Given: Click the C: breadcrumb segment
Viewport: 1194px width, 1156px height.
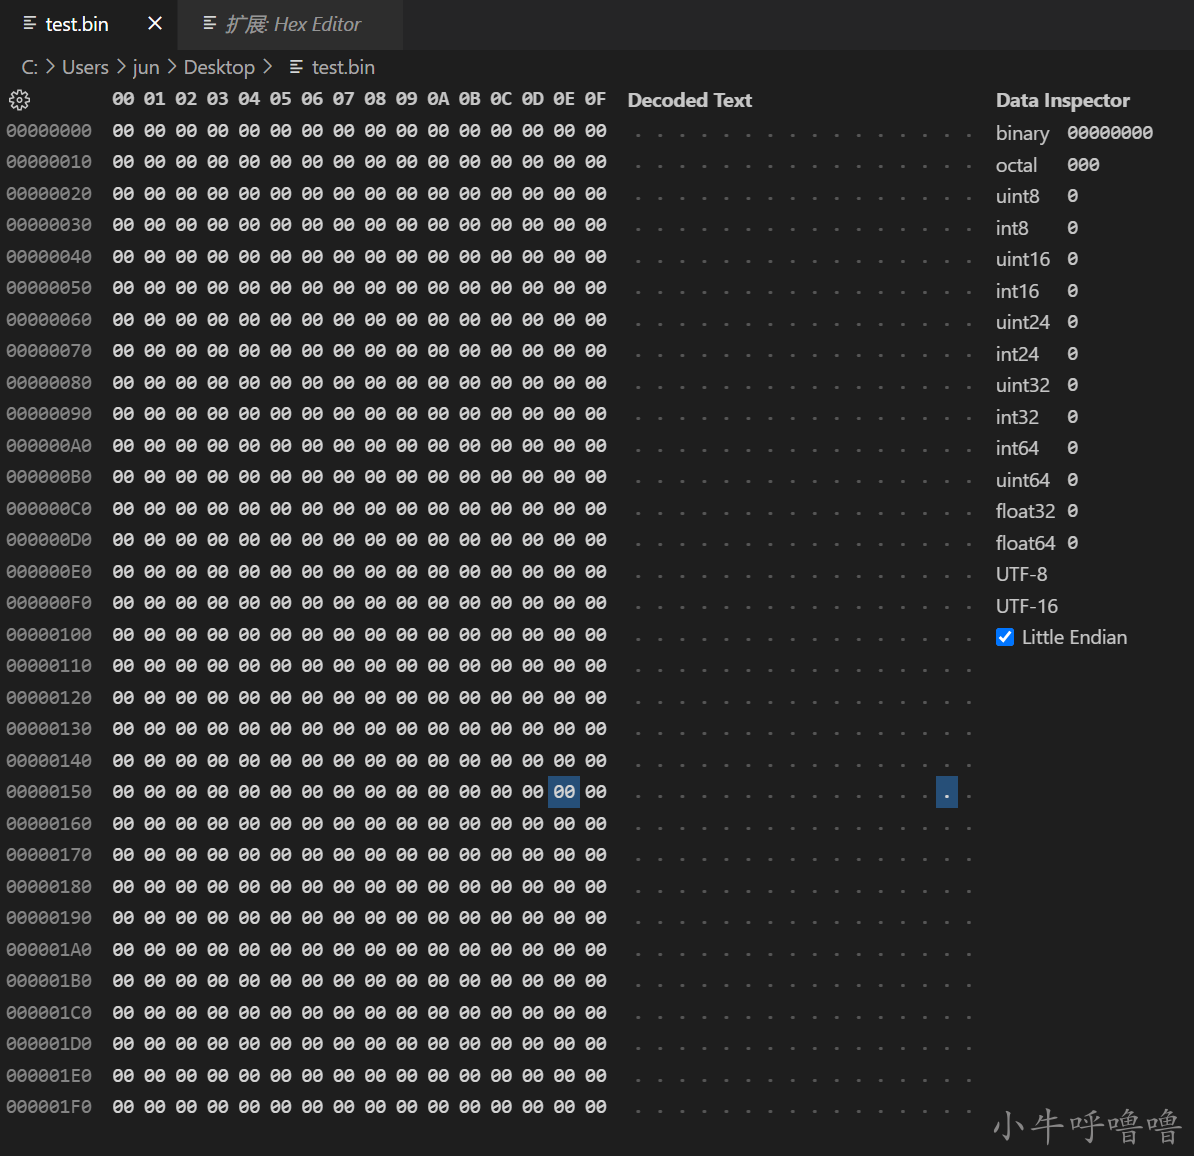Looking at the screenshot, I should (x=30, y=67).
